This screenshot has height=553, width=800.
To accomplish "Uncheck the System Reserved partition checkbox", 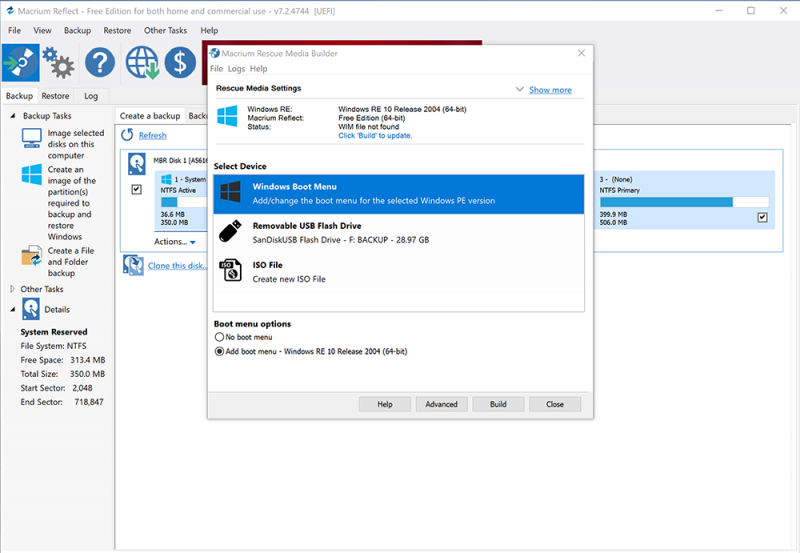I will (136, 190).
